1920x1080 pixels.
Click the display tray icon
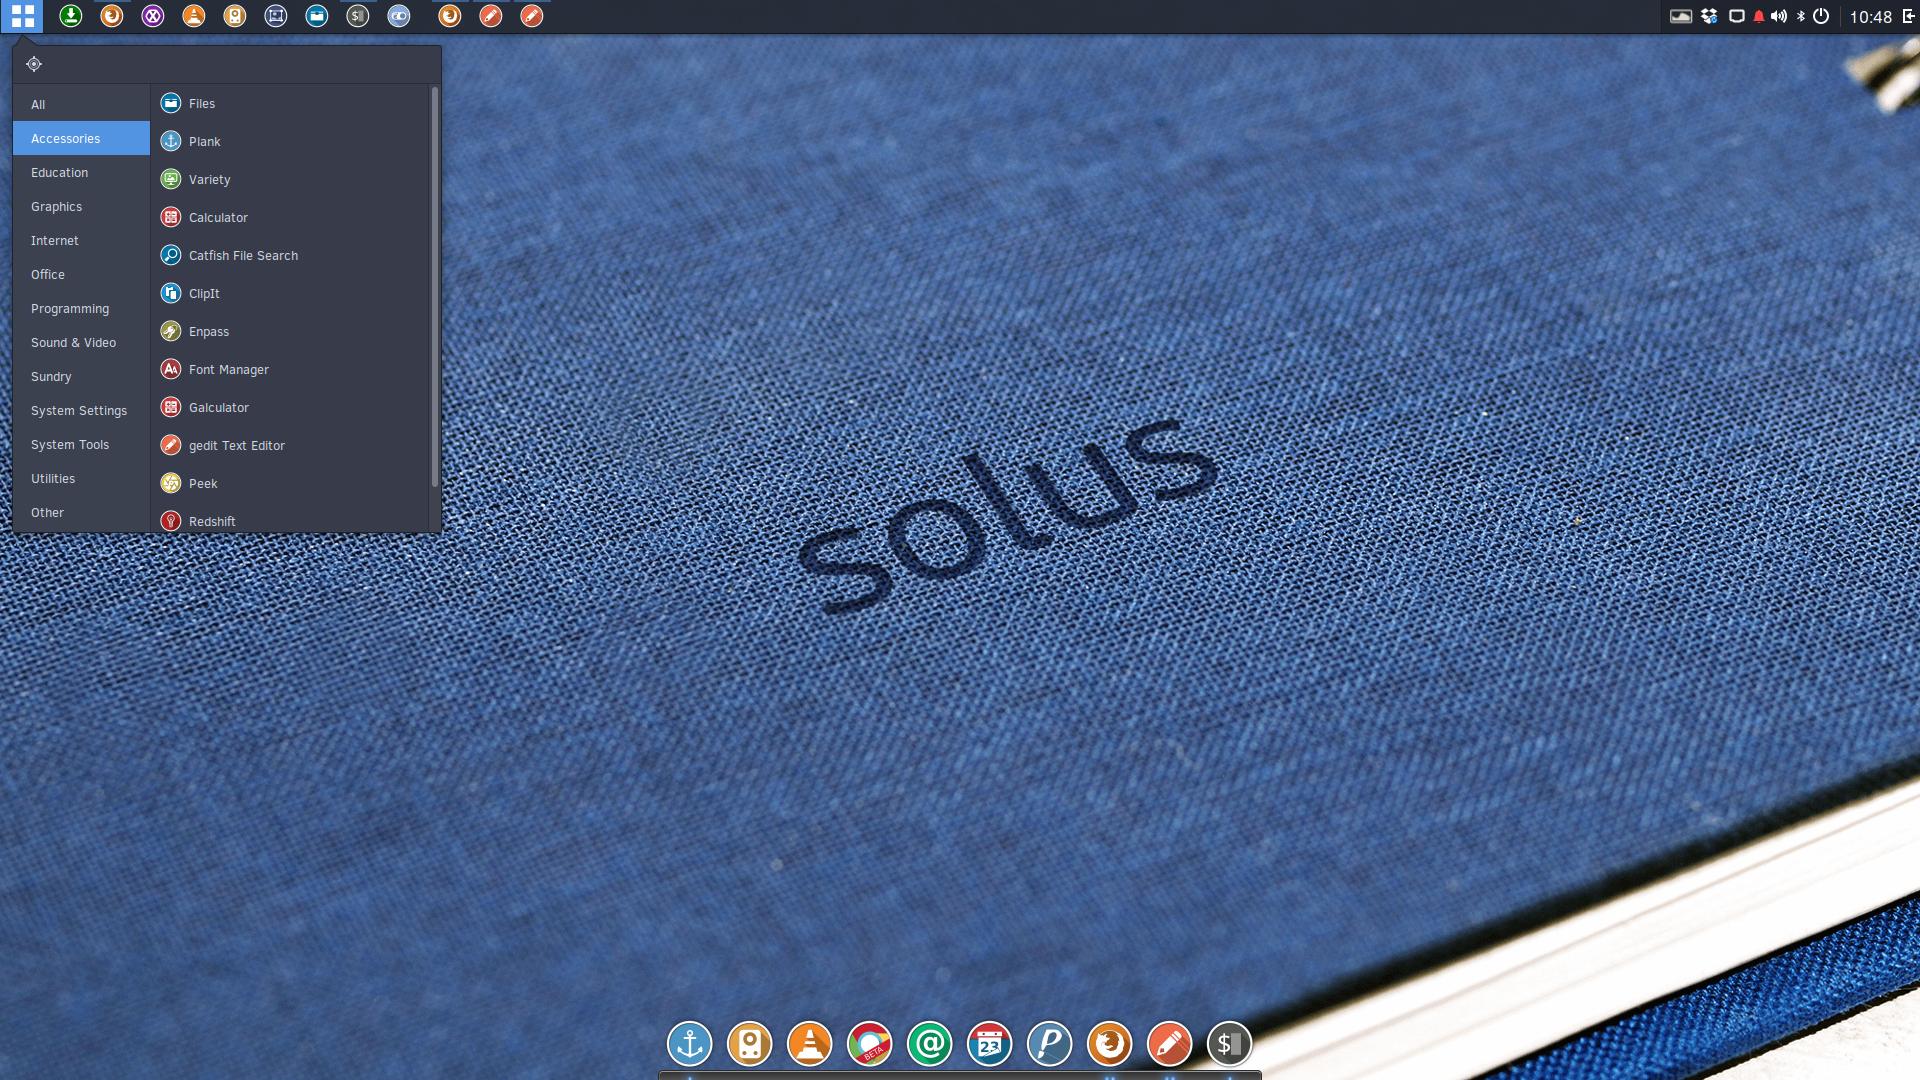[x=1737, y=16]
